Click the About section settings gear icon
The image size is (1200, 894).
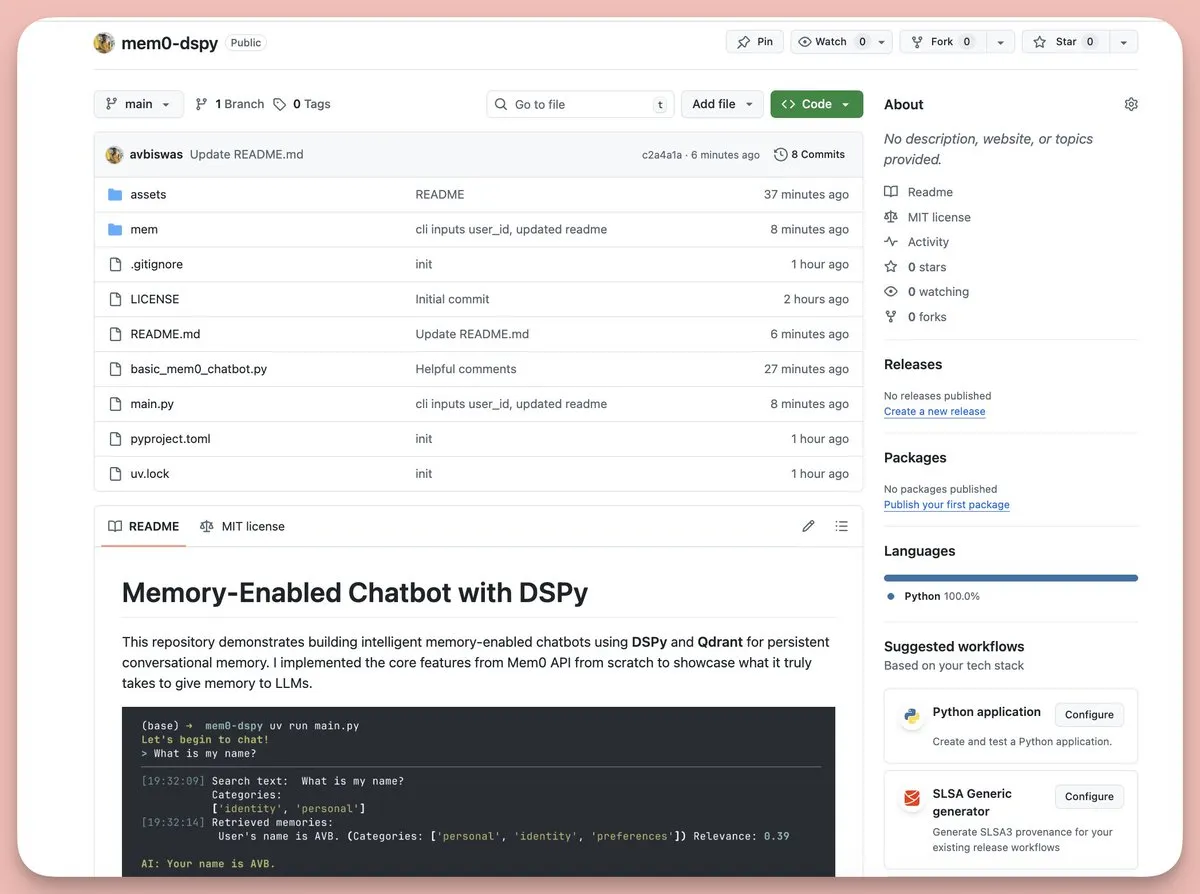pos(1131,104)
